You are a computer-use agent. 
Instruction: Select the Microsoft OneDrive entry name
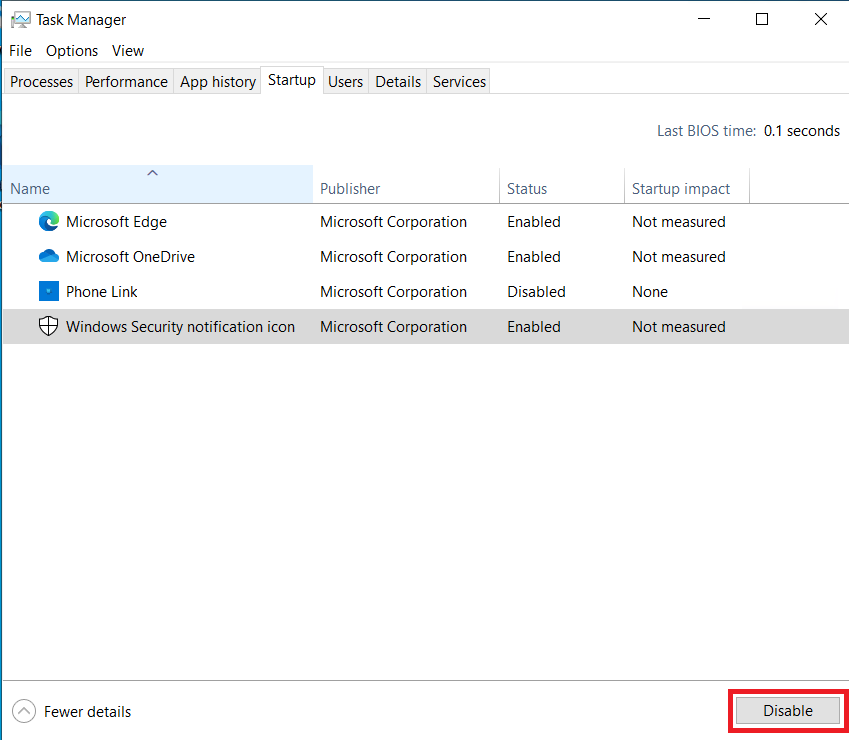click(130, 257)
